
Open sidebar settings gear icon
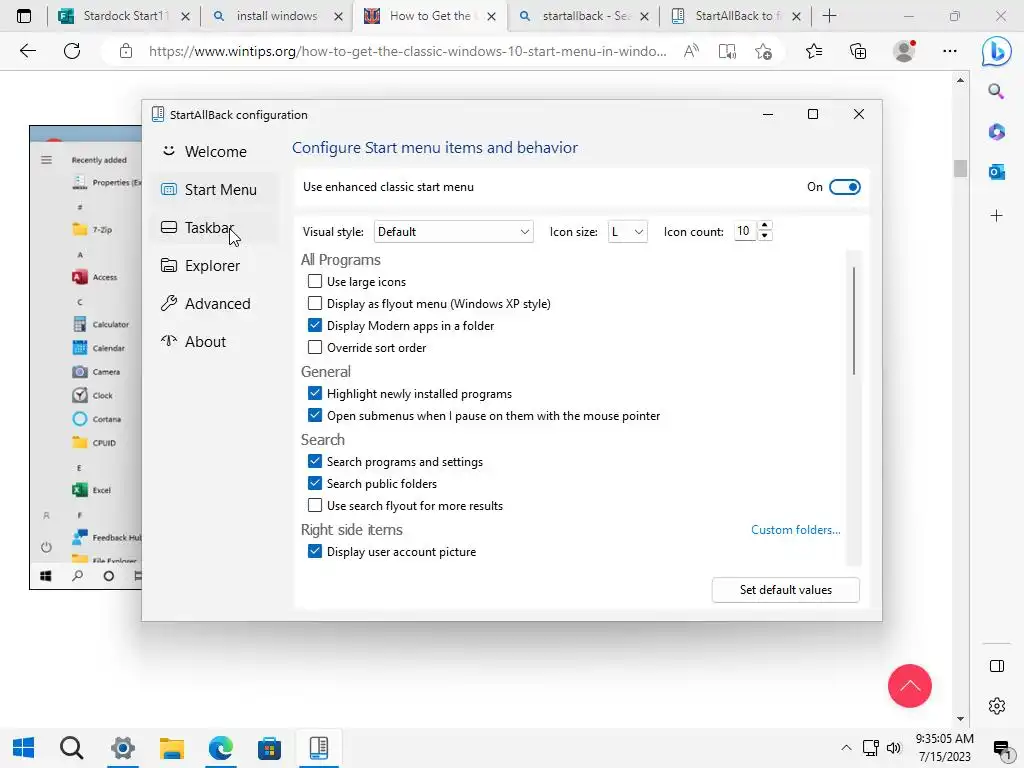click(x=997, y=706)
